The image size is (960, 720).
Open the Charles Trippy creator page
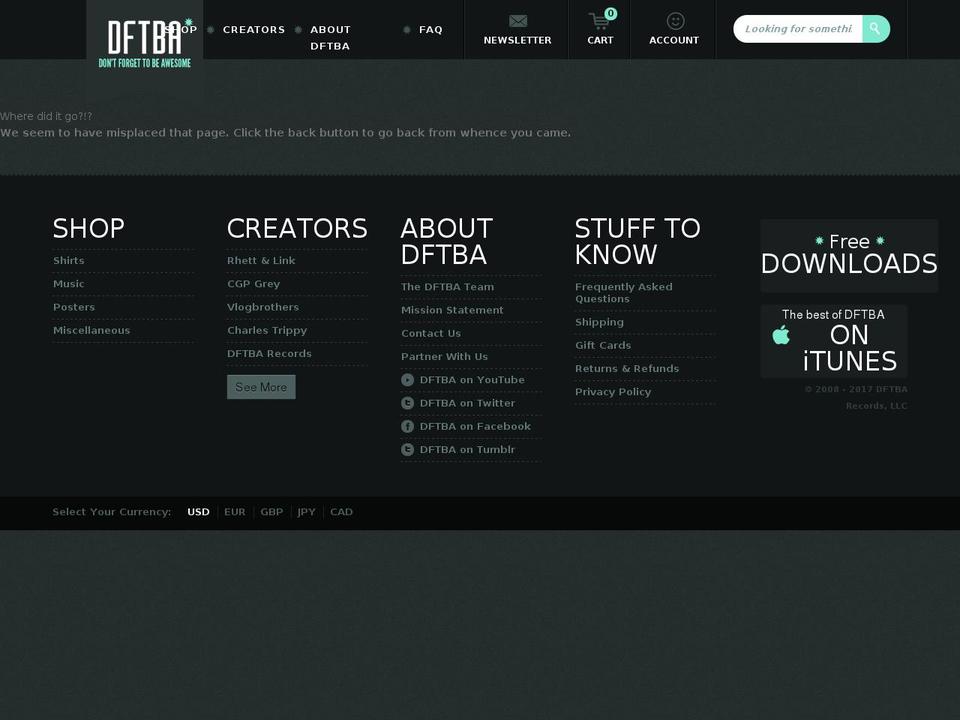[x=267, y=330]
